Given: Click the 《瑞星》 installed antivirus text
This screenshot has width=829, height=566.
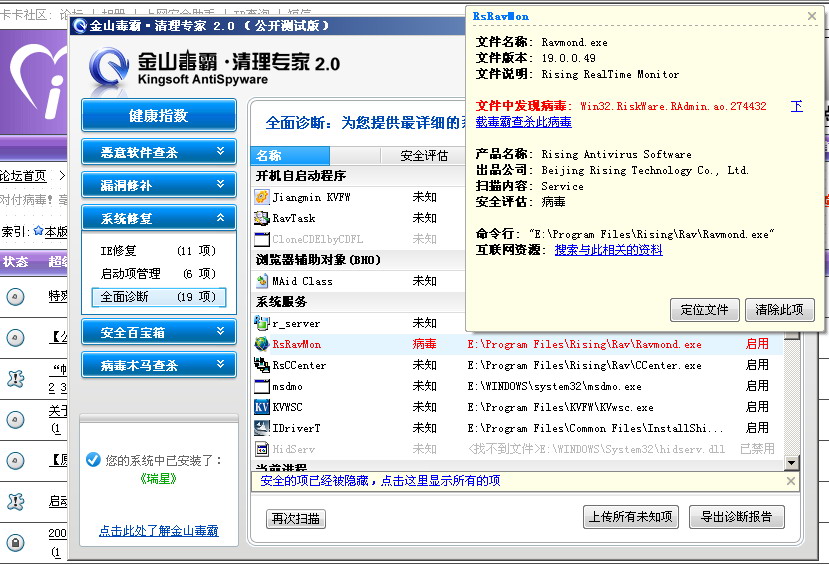Looking at the screenshot, I should tap(158, 479).
